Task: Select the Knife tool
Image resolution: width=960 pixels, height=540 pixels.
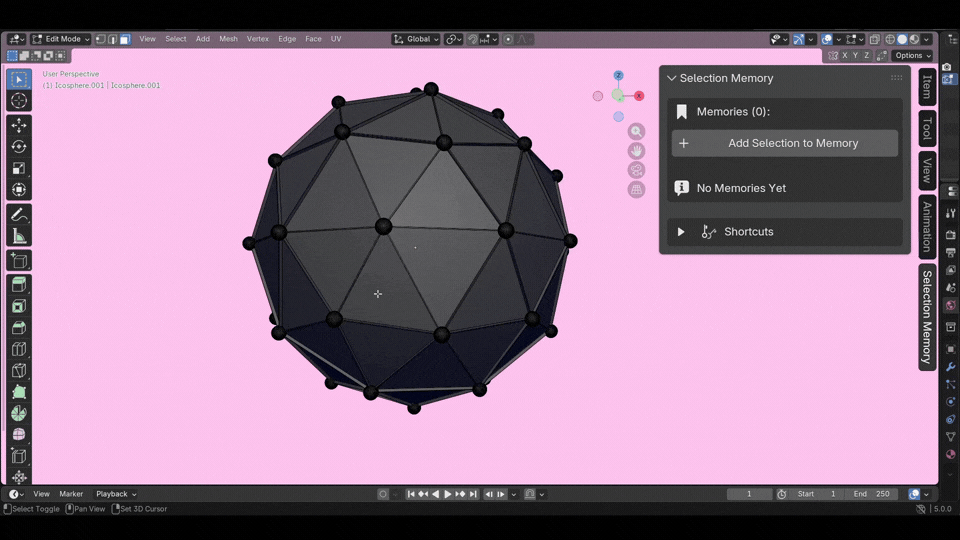Action: [x=19, y=370]
